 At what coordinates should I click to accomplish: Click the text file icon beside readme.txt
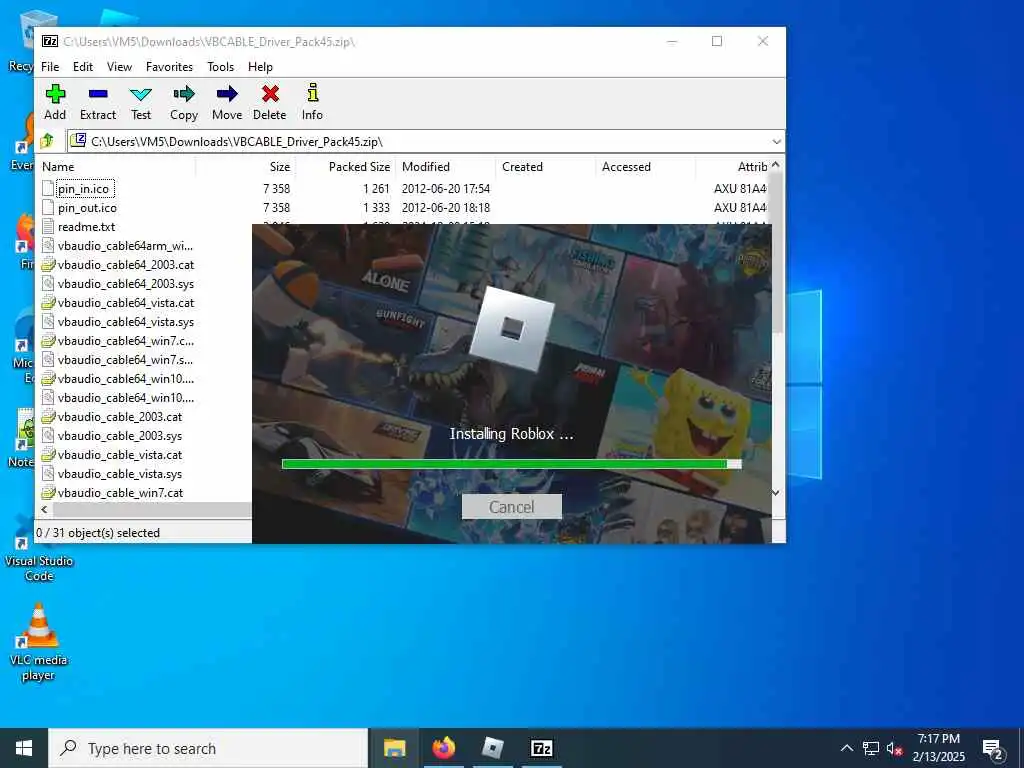pos(48,227)
